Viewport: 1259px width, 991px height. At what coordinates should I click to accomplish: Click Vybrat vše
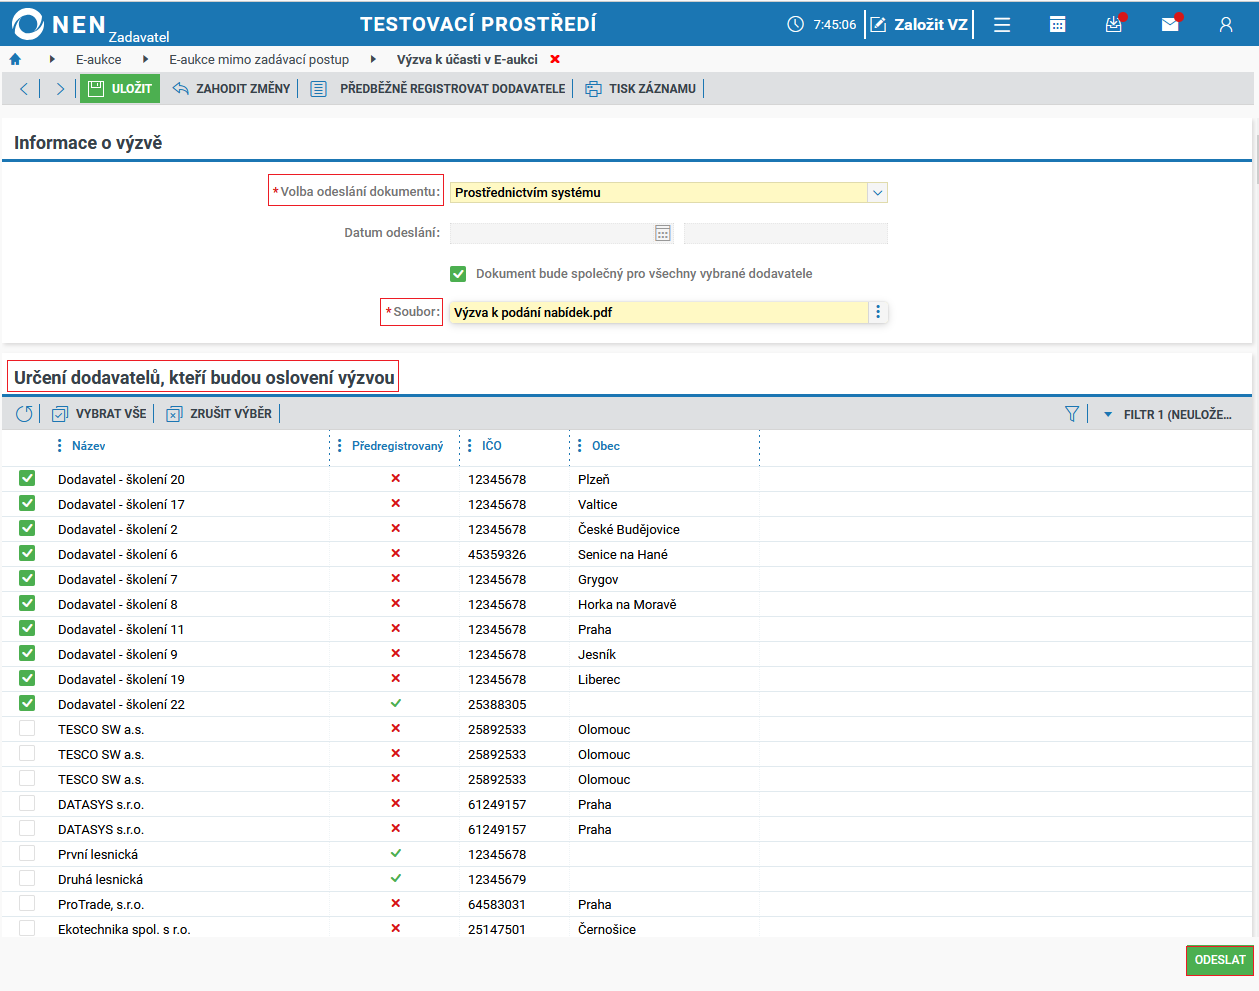tap(99, 414)
